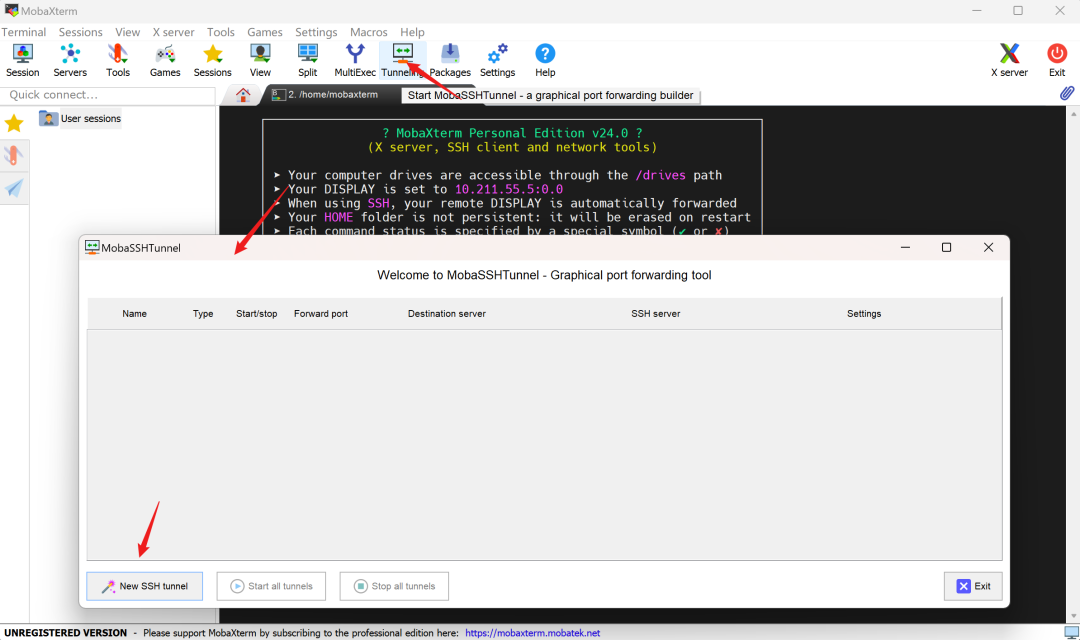Open the Sessions star toolbar icon
1080x640 pixels.
pos(213,60)
